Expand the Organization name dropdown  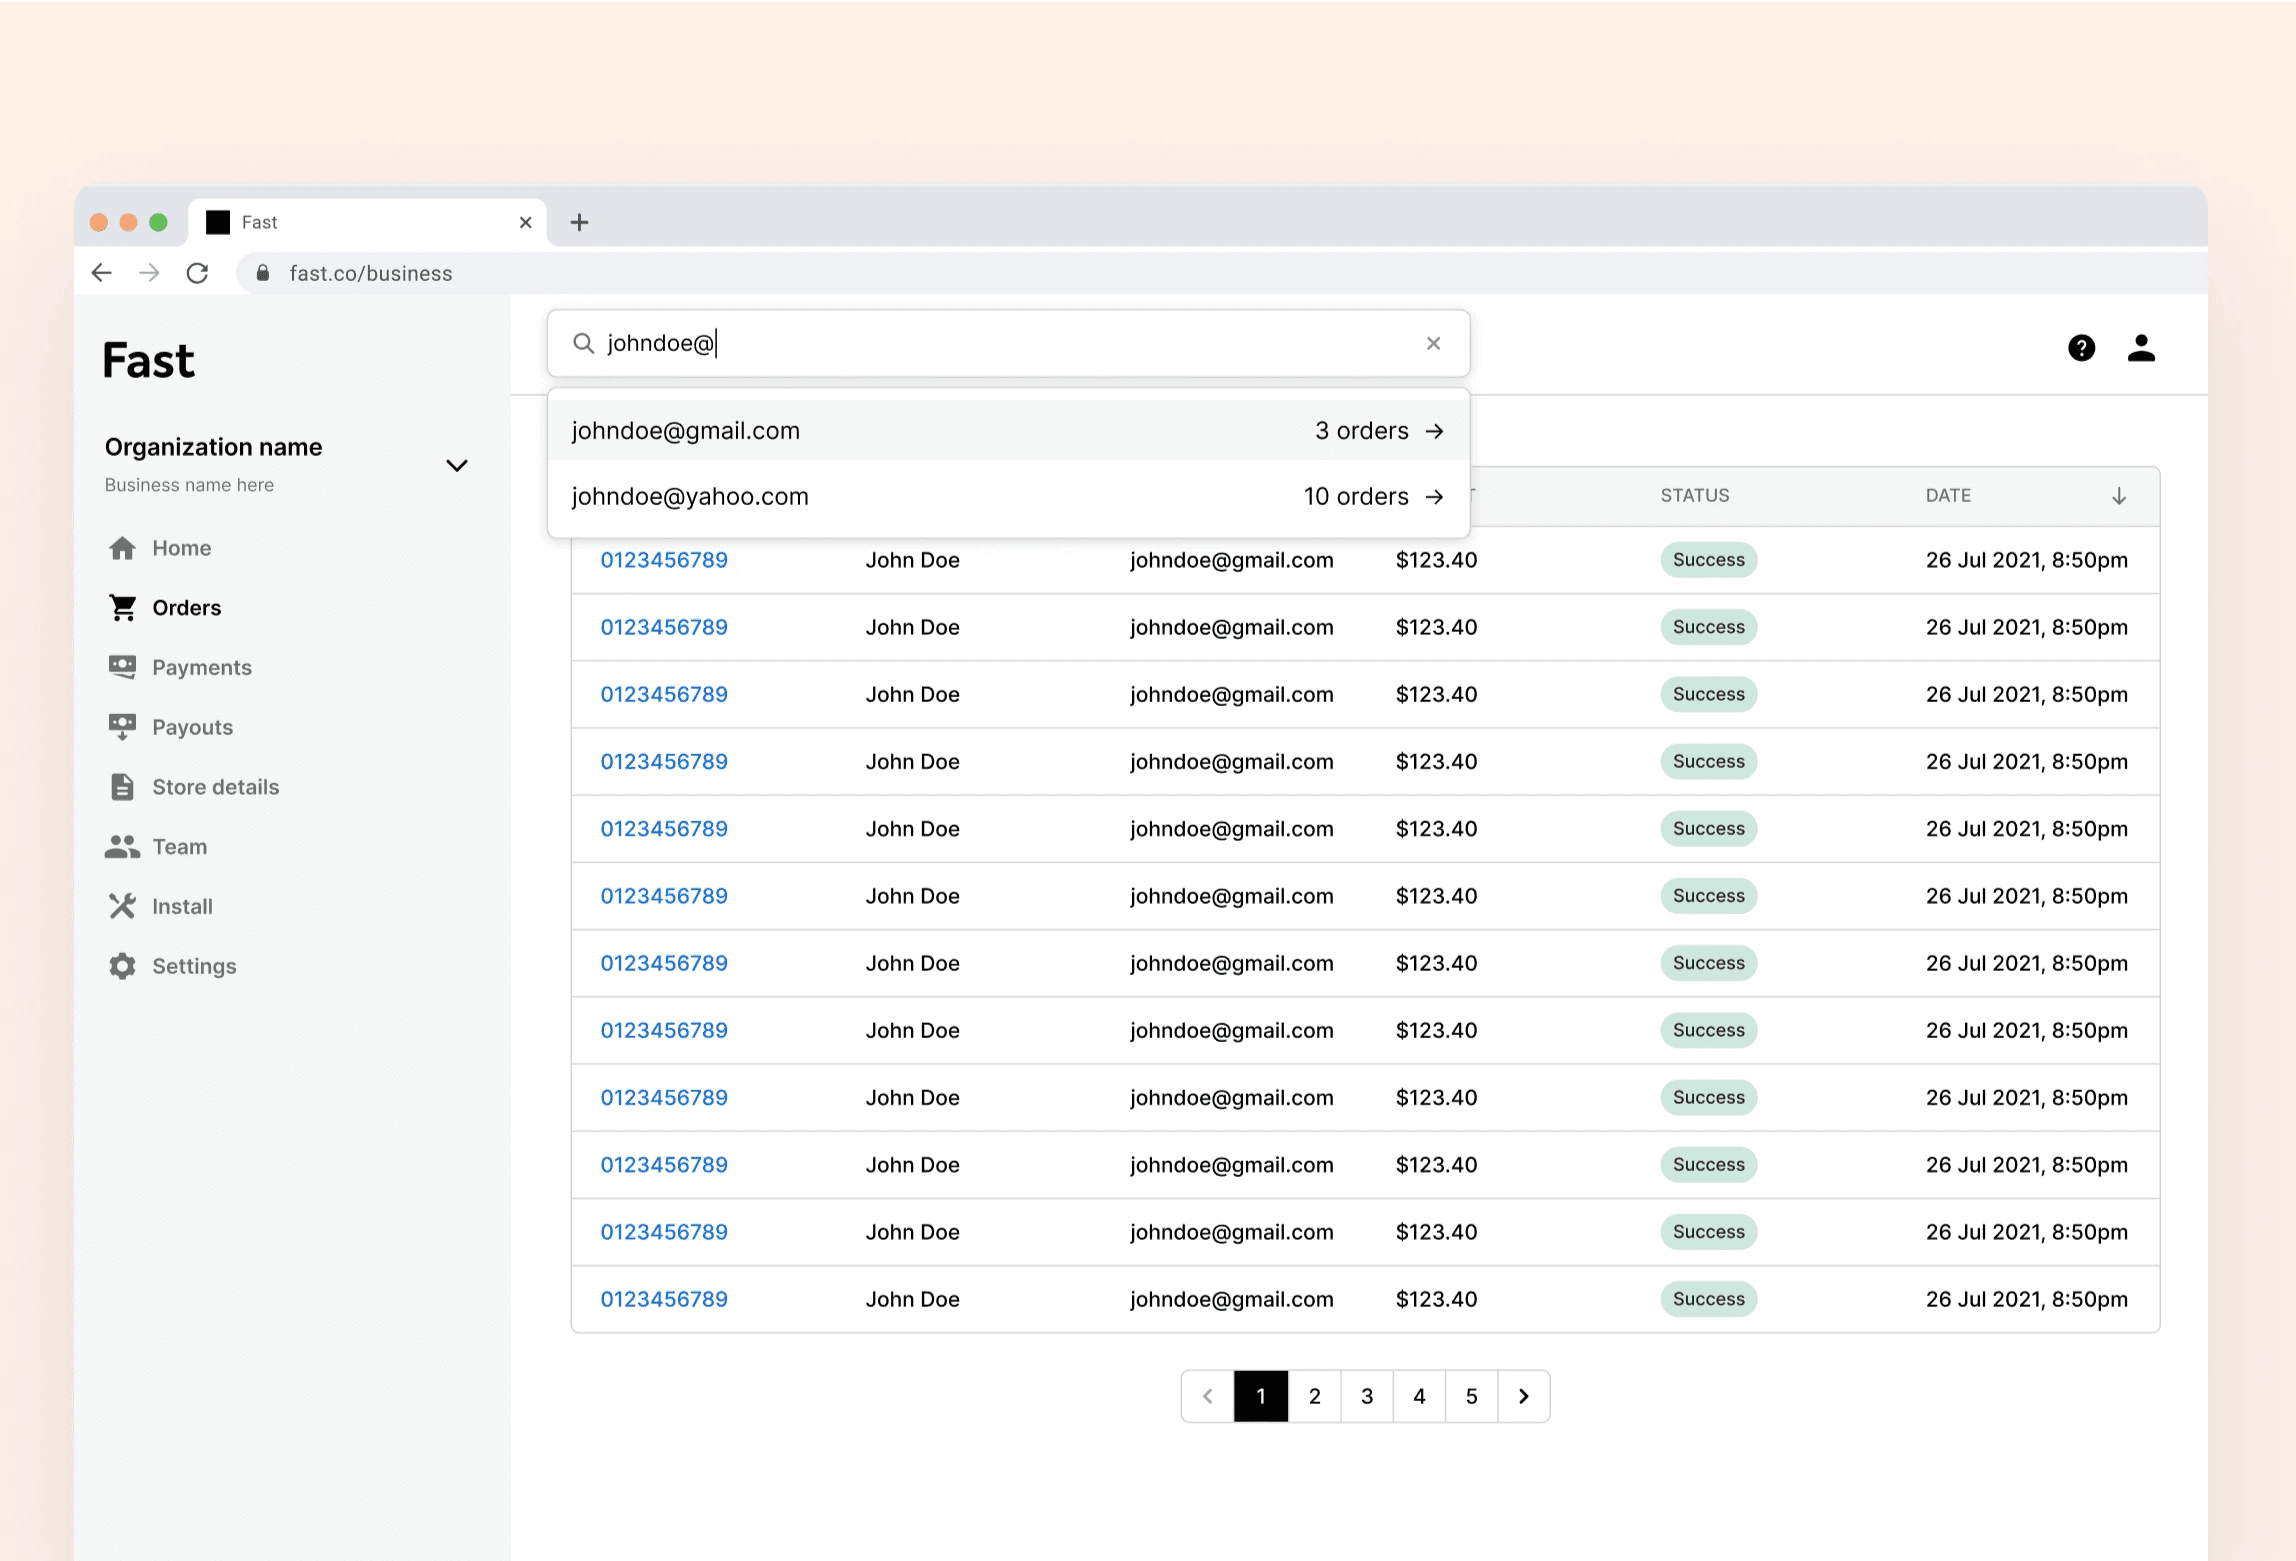click(x=456, y=465)
